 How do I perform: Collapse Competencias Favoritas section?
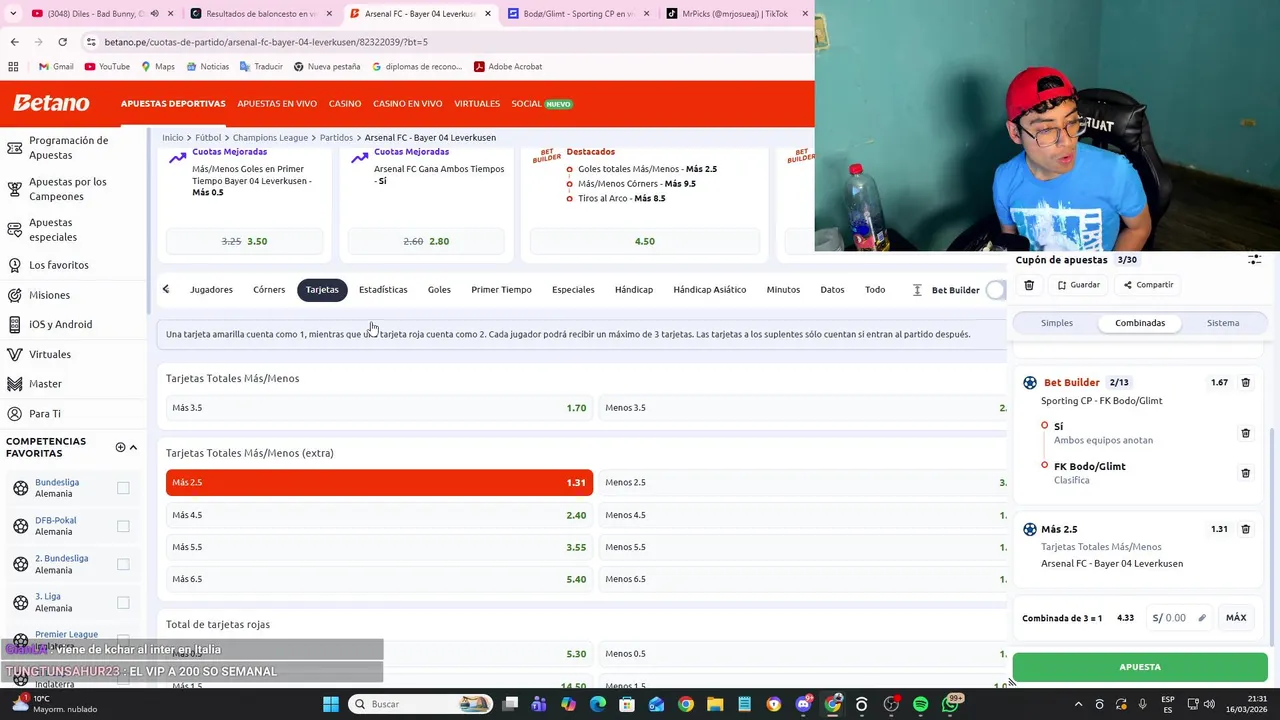(133, 447)
